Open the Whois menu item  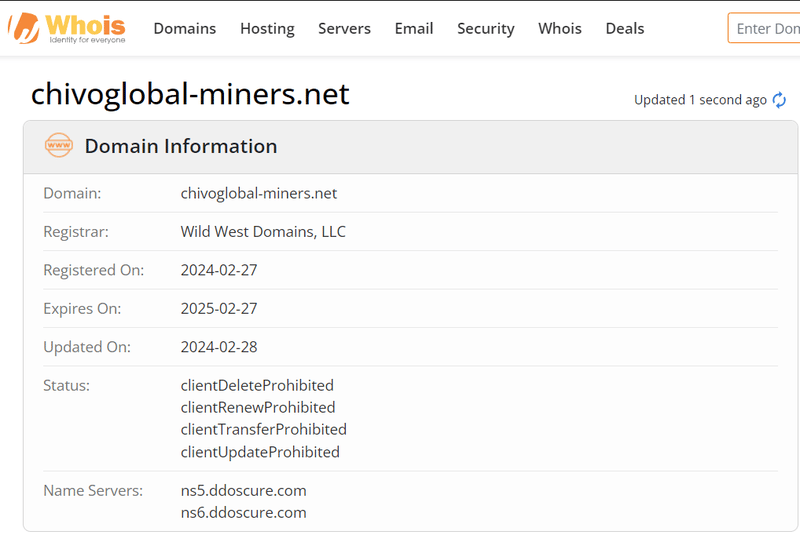point(560,29)
